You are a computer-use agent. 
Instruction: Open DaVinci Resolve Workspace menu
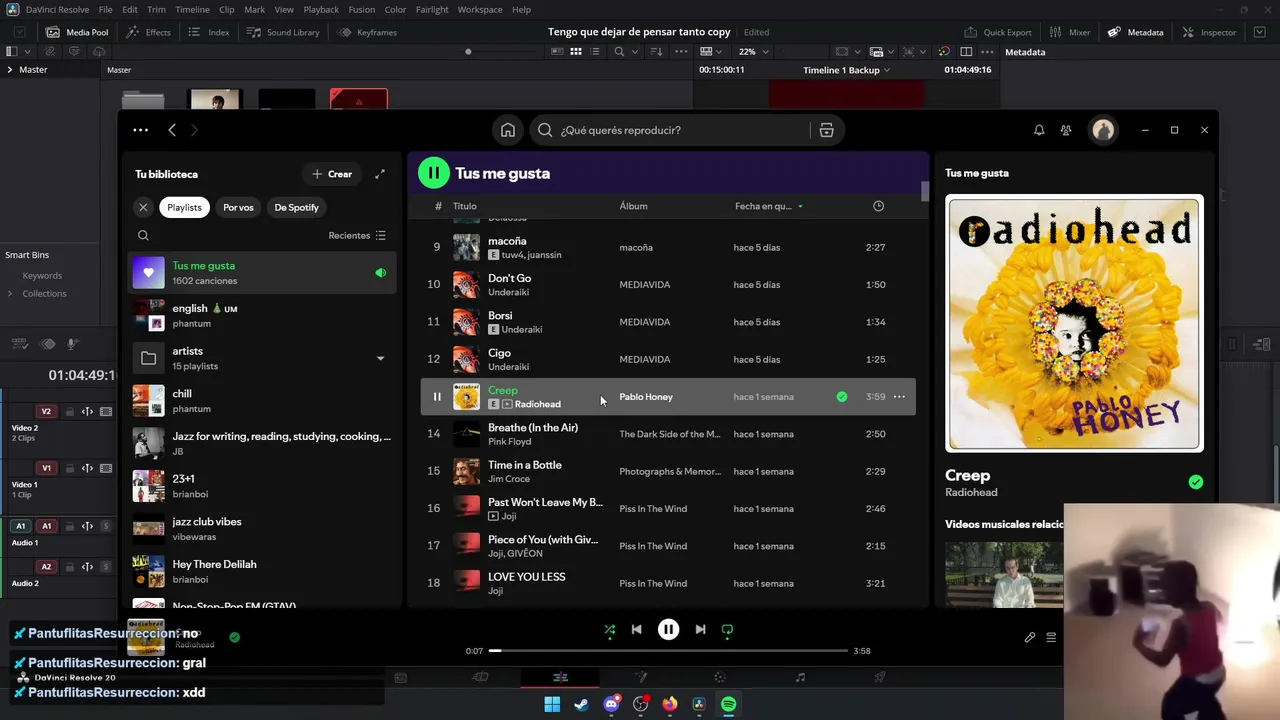pyautogui.click(x=480, y=10)
